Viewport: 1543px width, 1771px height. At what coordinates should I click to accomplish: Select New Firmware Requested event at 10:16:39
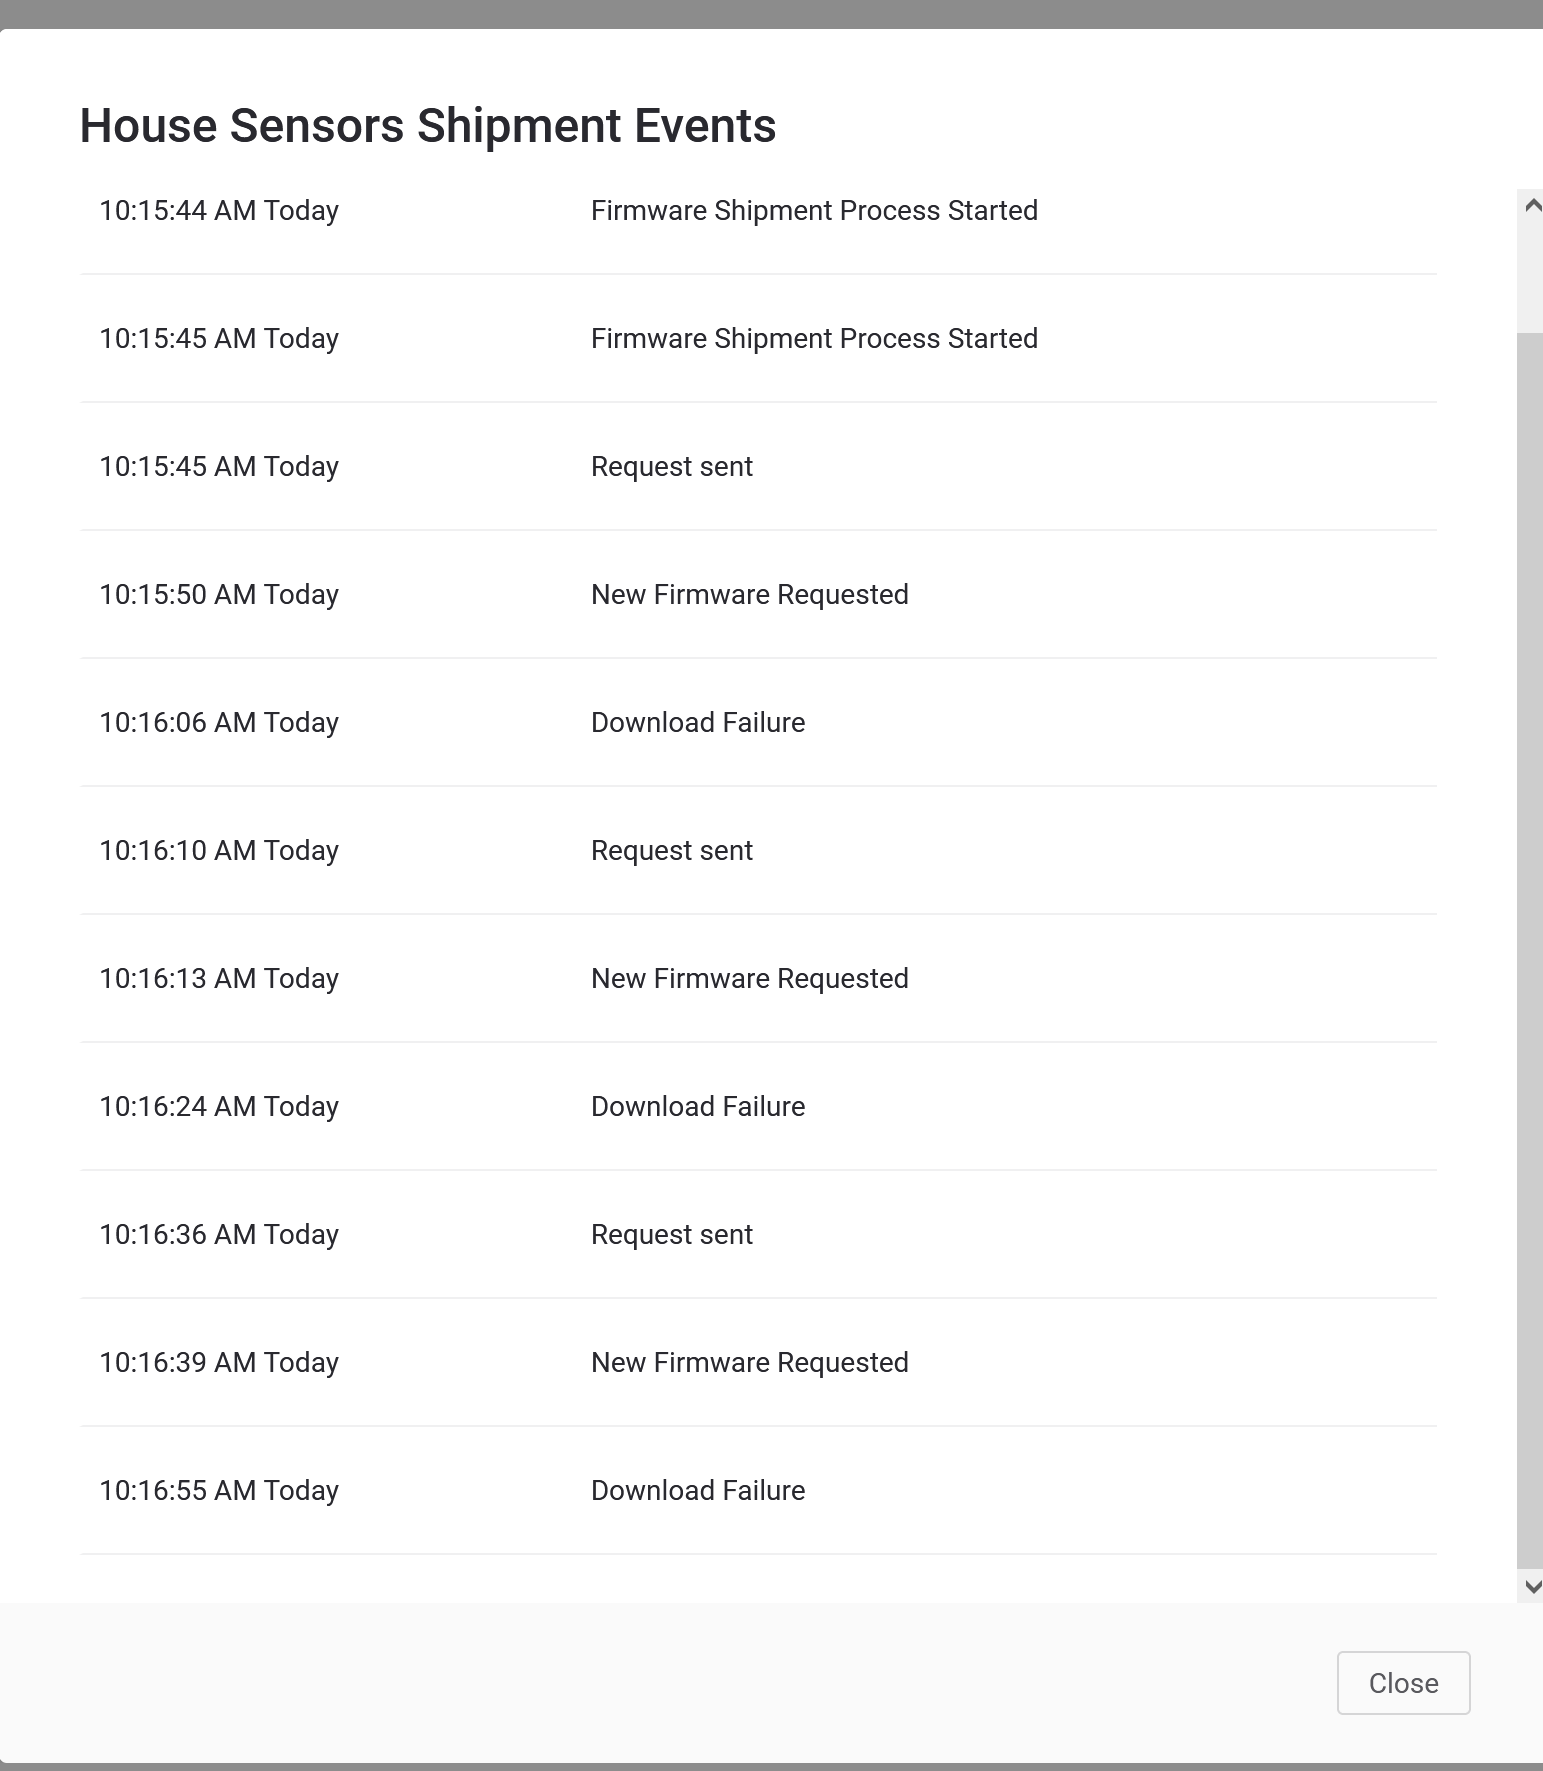tap(749, 1363)
